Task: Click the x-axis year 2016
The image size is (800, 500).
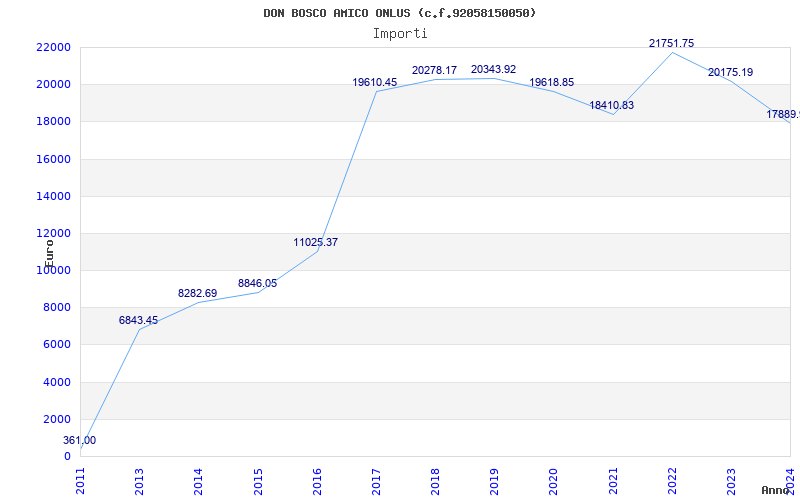Action: pos(317,482)
